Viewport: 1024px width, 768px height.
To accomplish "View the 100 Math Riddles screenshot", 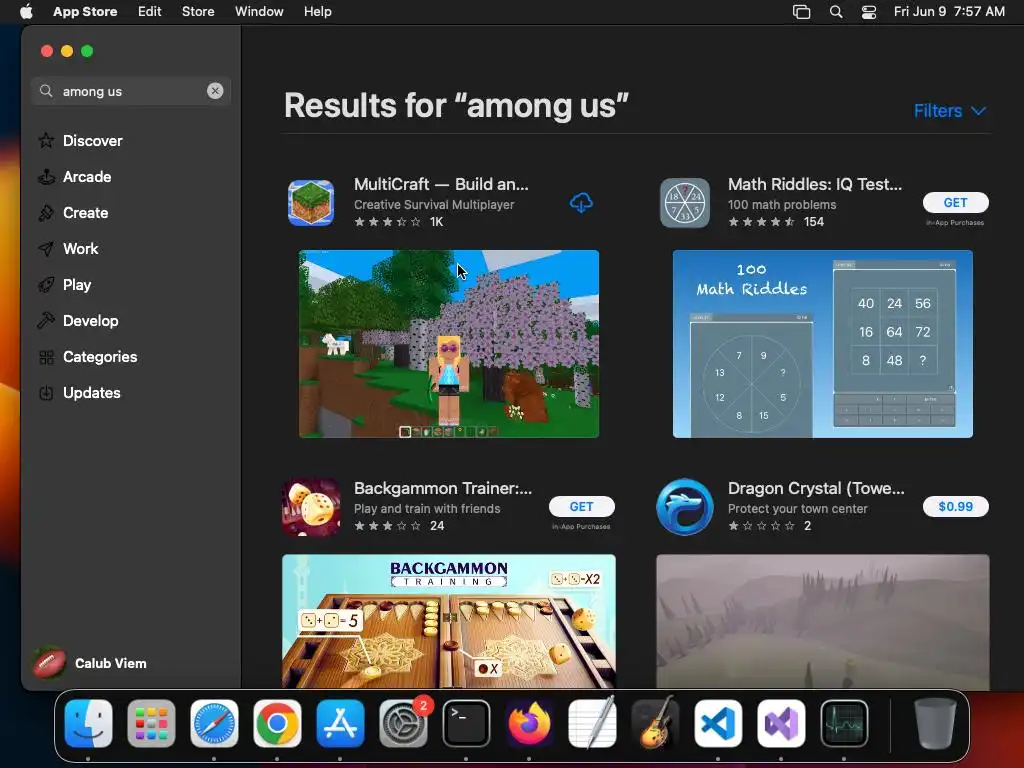I will coord(822,344).
